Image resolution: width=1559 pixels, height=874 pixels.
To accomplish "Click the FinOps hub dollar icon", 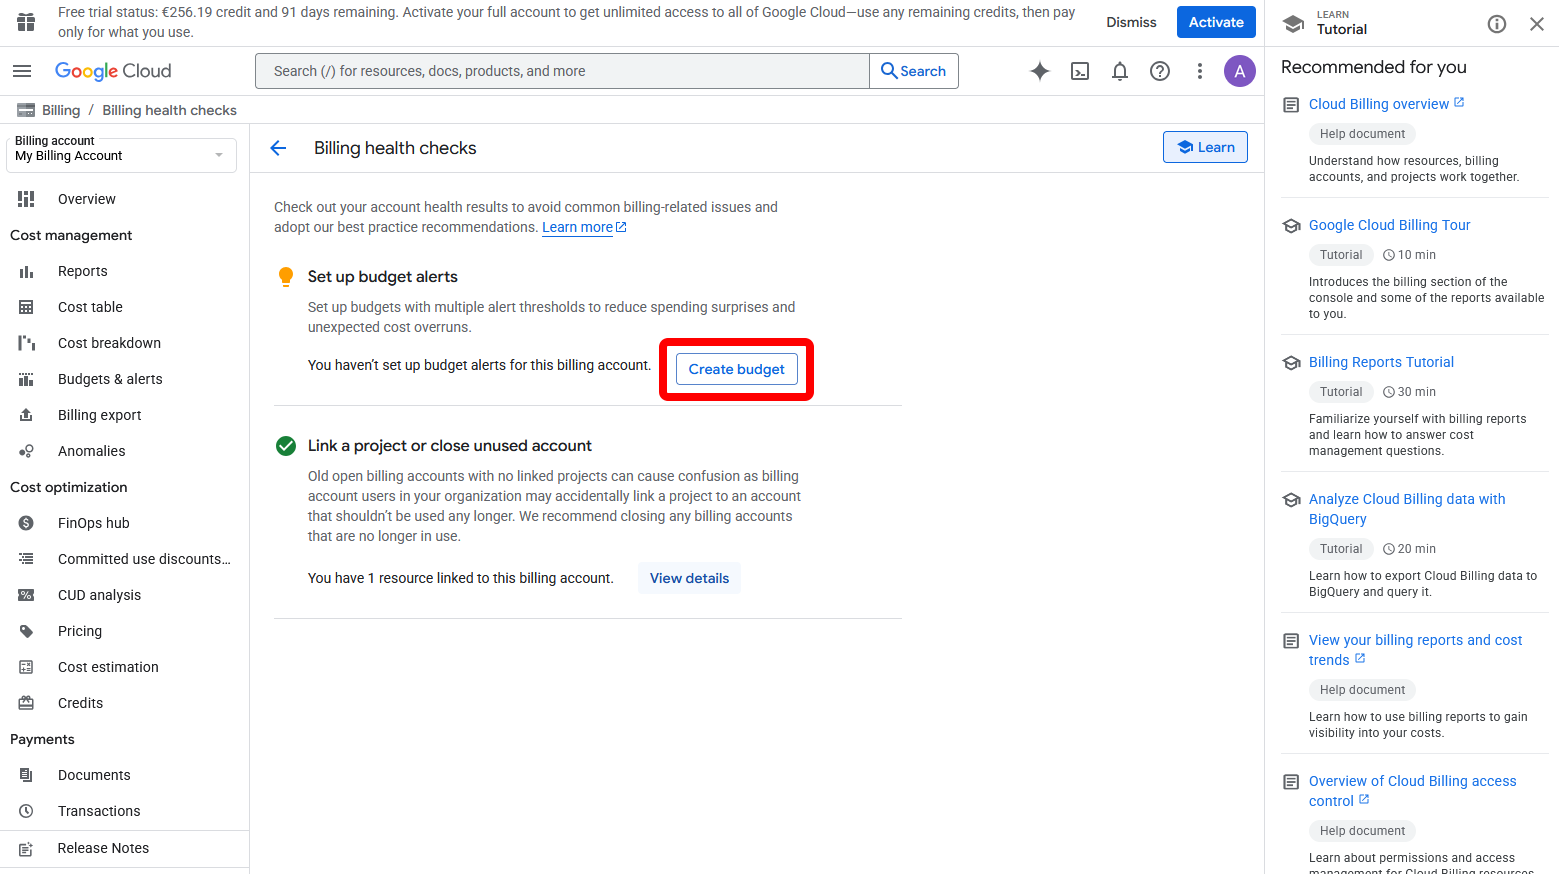I will [x=26, y=523].
